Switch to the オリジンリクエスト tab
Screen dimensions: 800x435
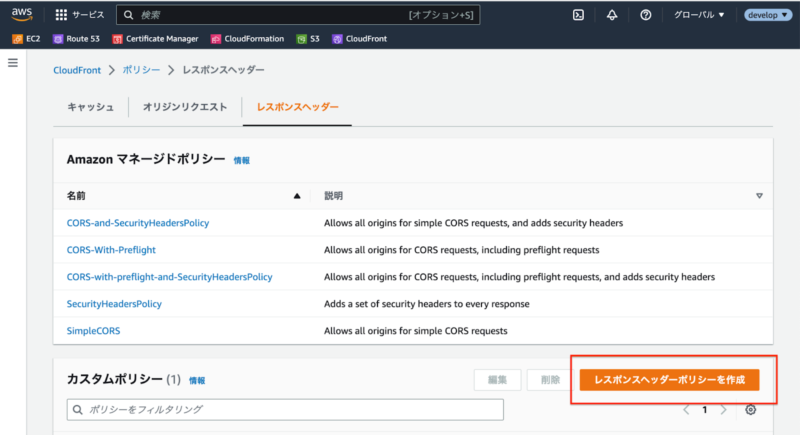pos(185,107)
